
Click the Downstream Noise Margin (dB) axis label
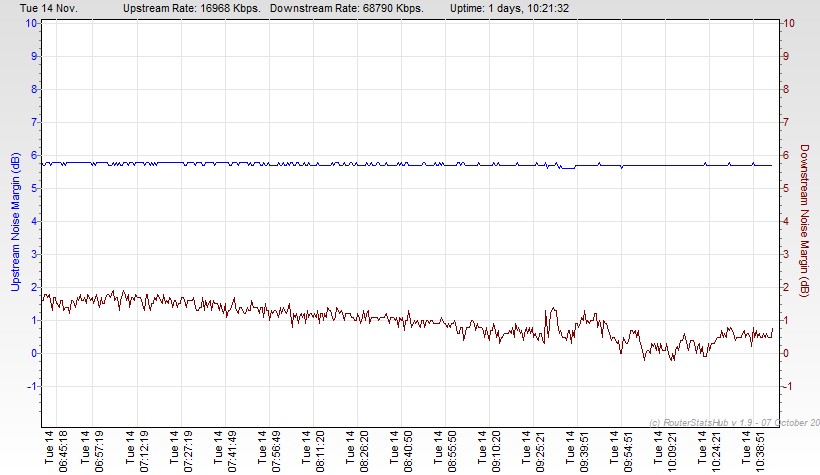804,222
